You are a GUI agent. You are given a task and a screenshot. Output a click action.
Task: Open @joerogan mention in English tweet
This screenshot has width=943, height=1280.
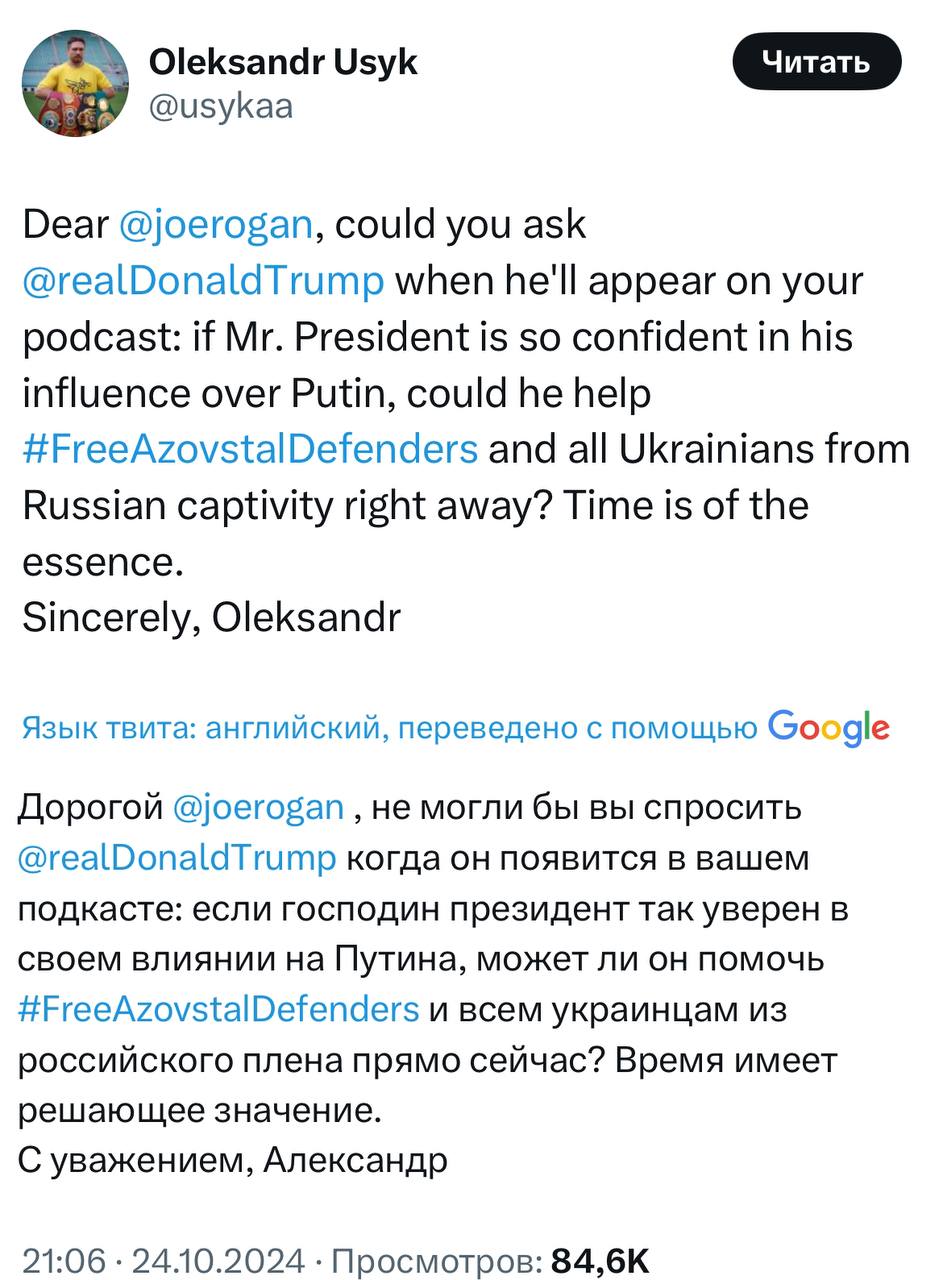[217, 225]
